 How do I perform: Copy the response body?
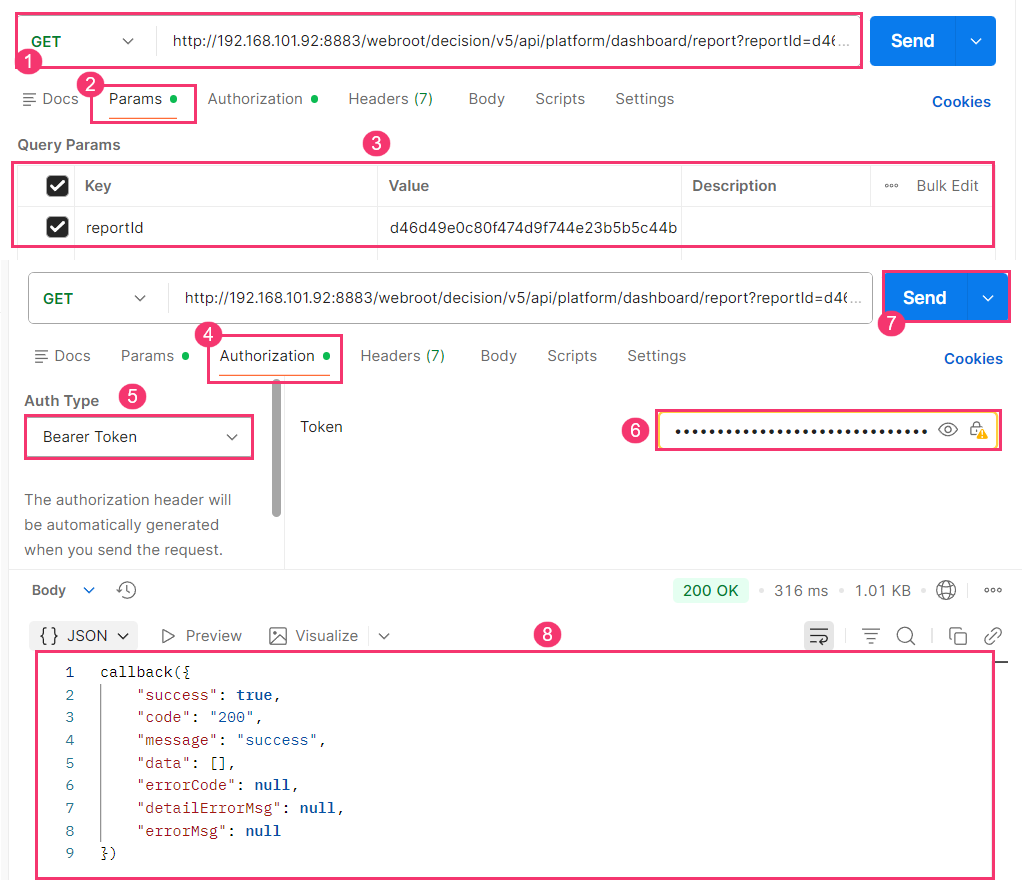[x=957, y=636]
